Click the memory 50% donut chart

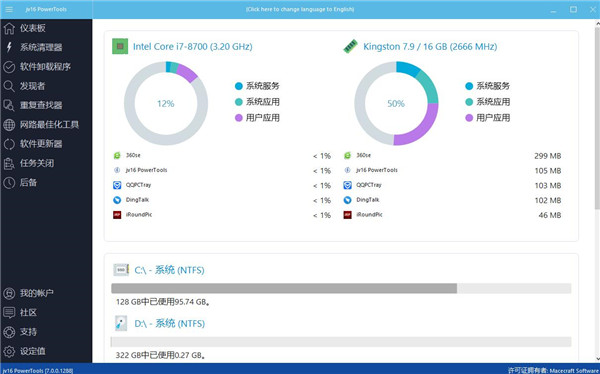396,103
